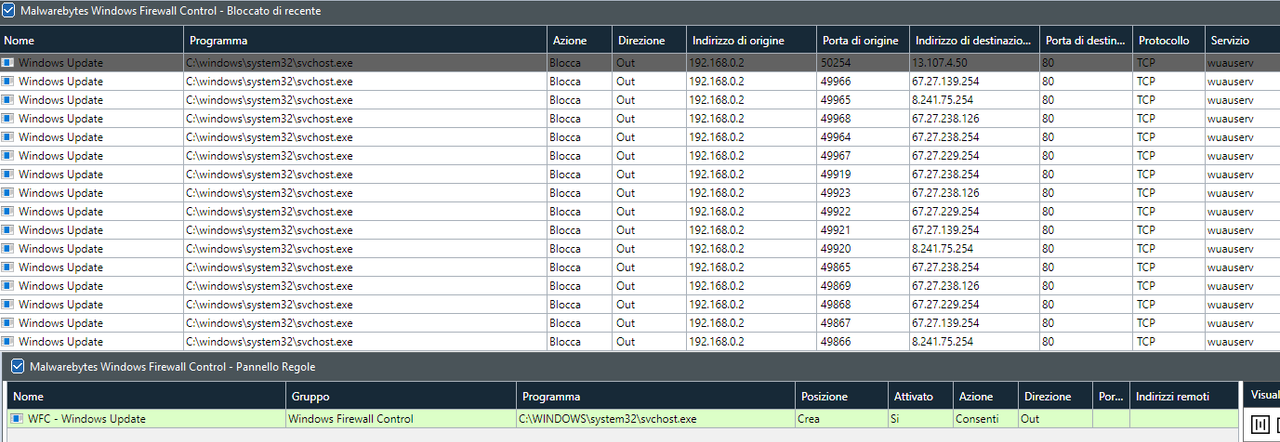Image resolution: width=1280 pixels, height=442 pixels.
Task: Select the origin port cell 49923
Action: pos(862,193)
